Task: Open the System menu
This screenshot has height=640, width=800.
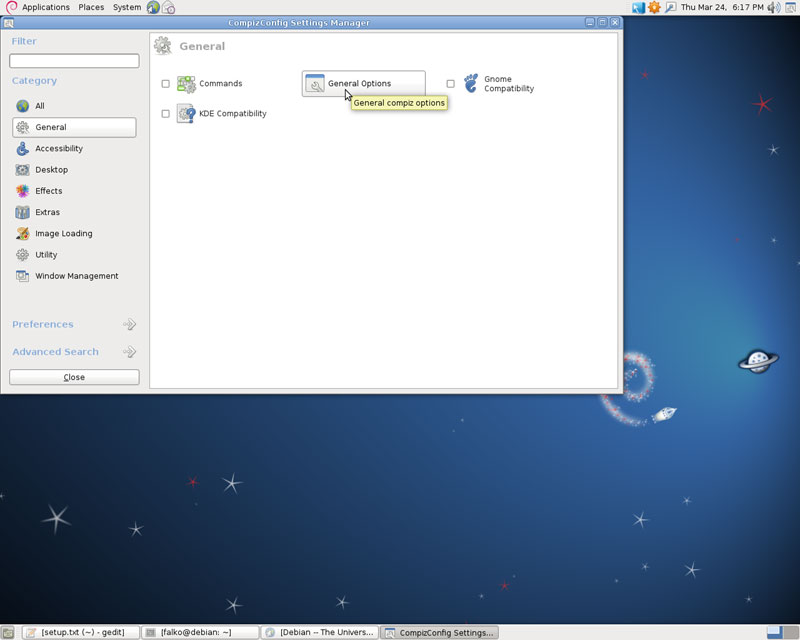Action: [x=127, y=7]
